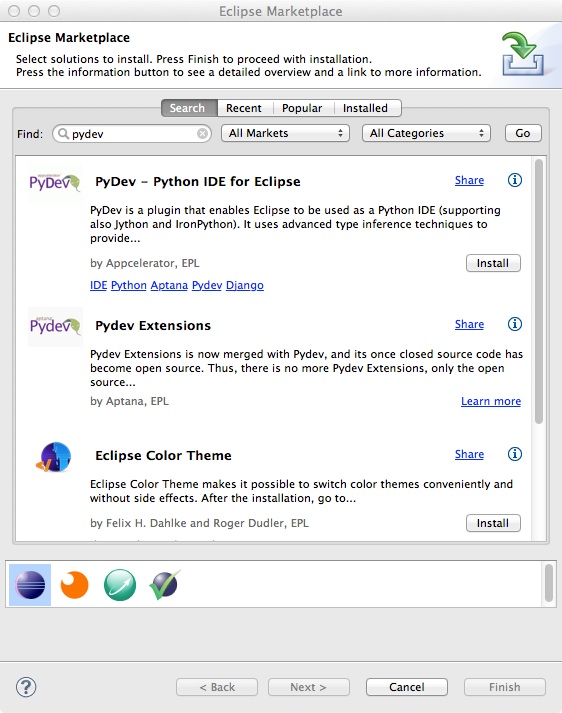Click the PyDev – Python IDE for Eclipse title

click(198, 181)
